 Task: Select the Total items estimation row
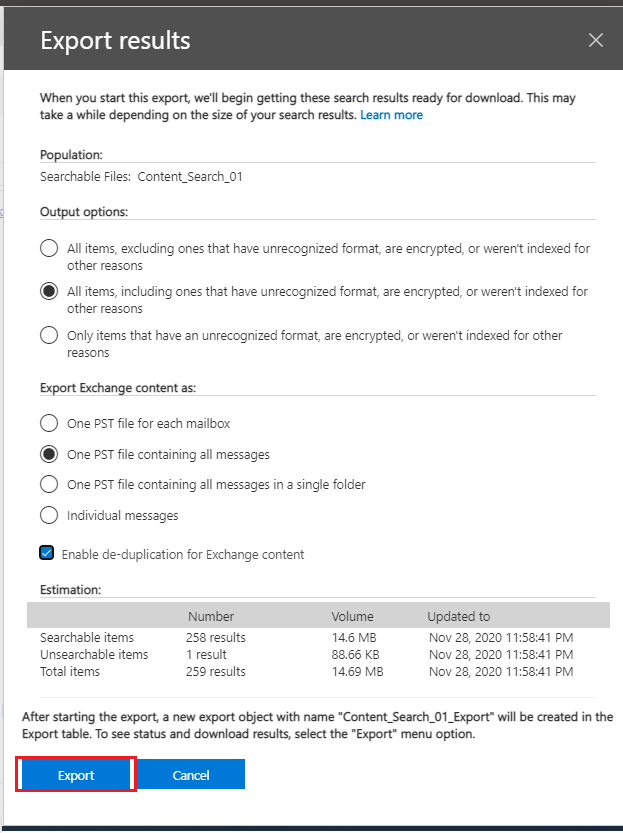click(x=70, y=671)
